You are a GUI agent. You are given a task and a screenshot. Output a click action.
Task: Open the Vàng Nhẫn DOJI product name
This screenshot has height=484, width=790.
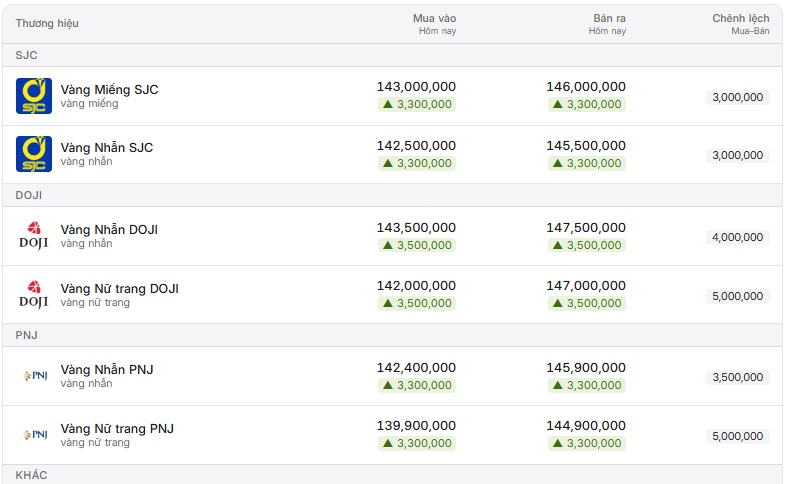coord(109,230)
